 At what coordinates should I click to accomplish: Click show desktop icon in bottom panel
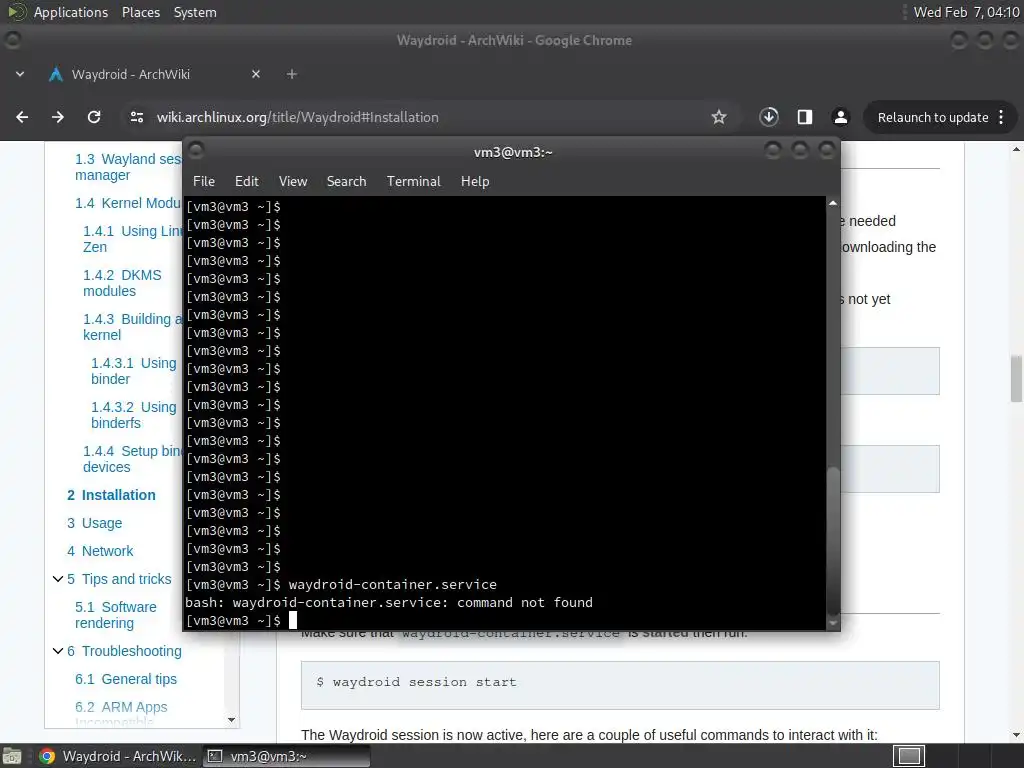click(x=12, y=756)
